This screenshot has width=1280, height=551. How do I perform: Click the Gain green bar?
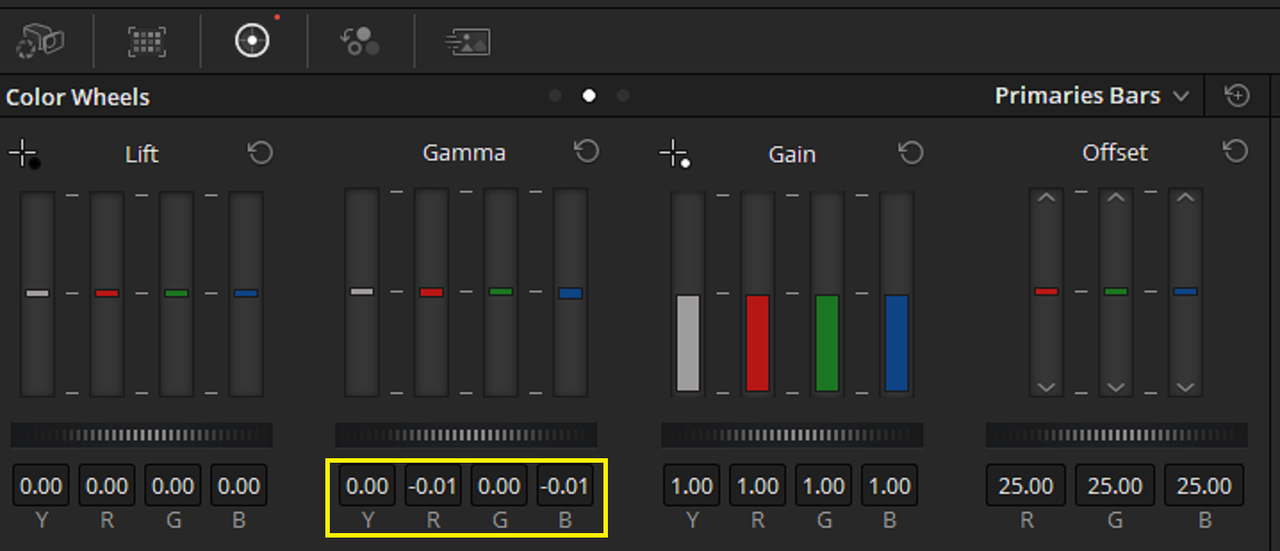point(827,294)
